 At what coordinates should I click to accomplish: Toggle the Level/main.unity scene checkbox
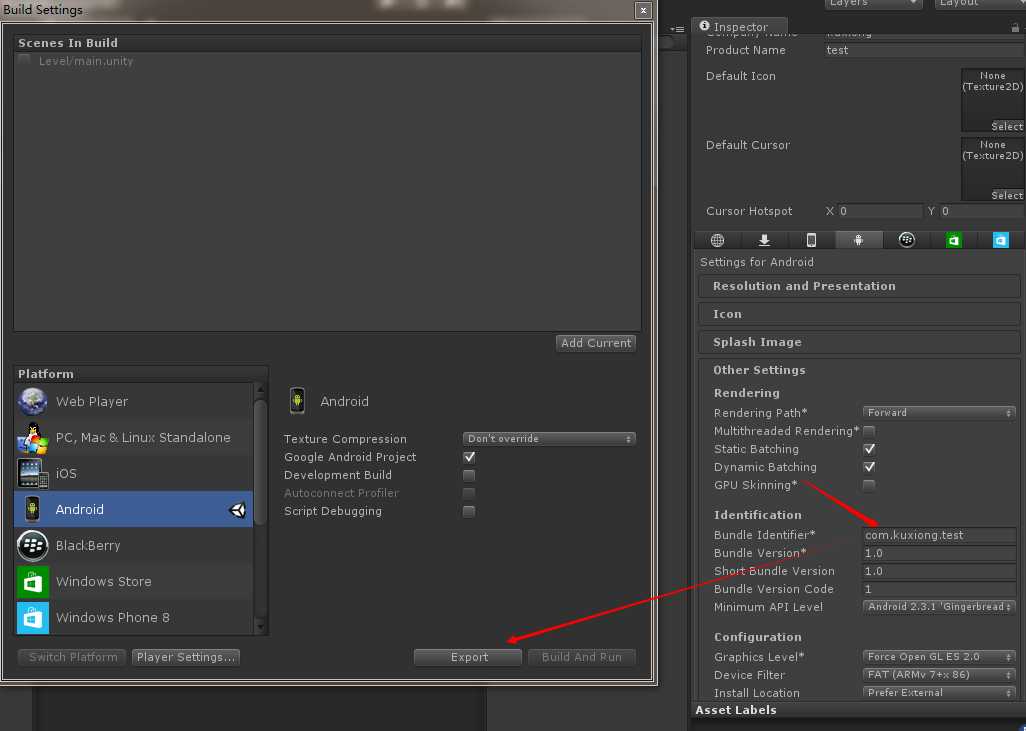(x=25, y=61)
